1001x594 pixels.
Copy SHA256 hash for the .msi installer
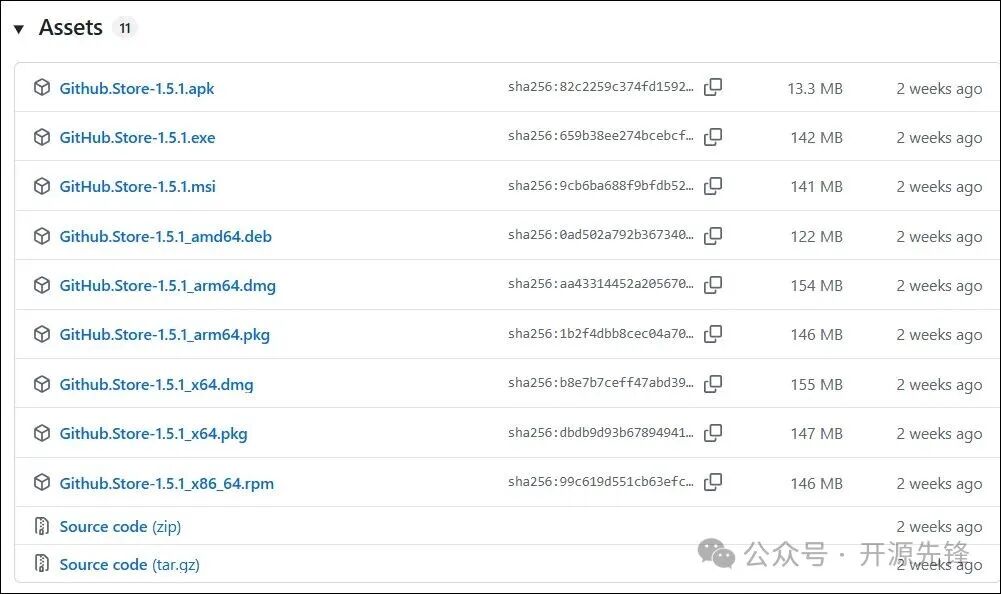click(x=713, y=186)
